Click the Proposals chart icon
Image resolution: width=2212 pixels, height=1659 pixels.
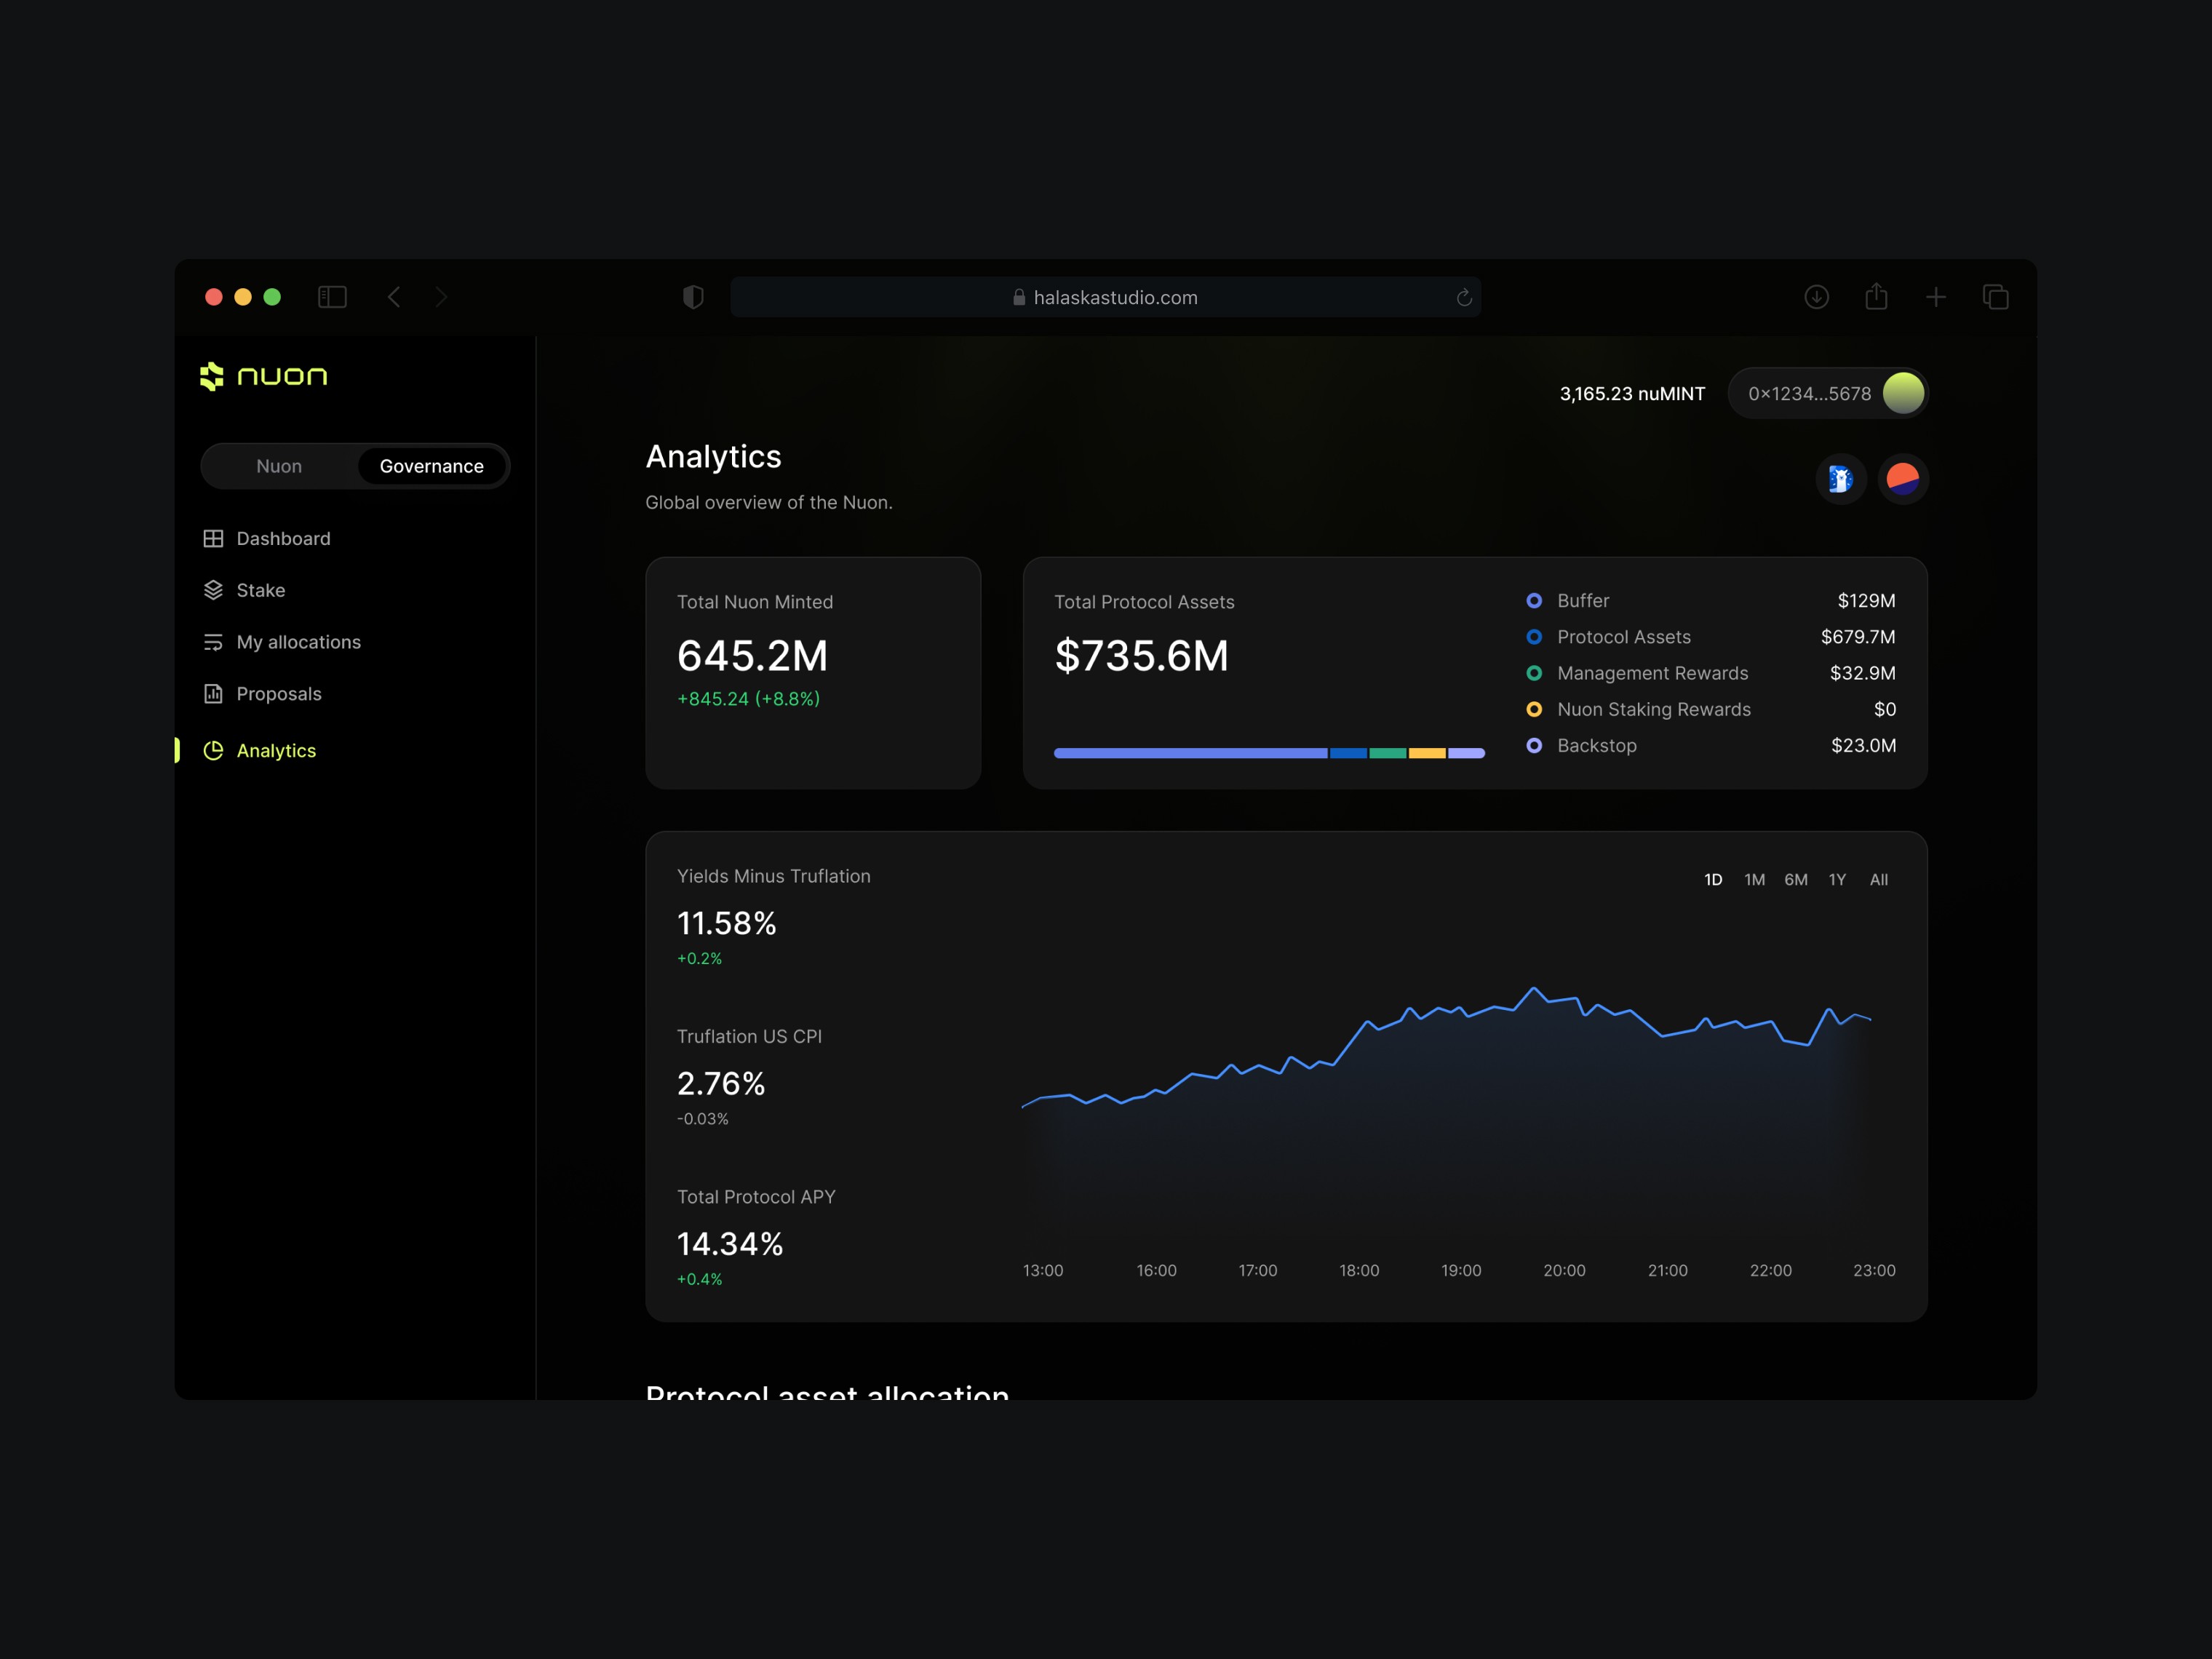[x=213, y=694]
